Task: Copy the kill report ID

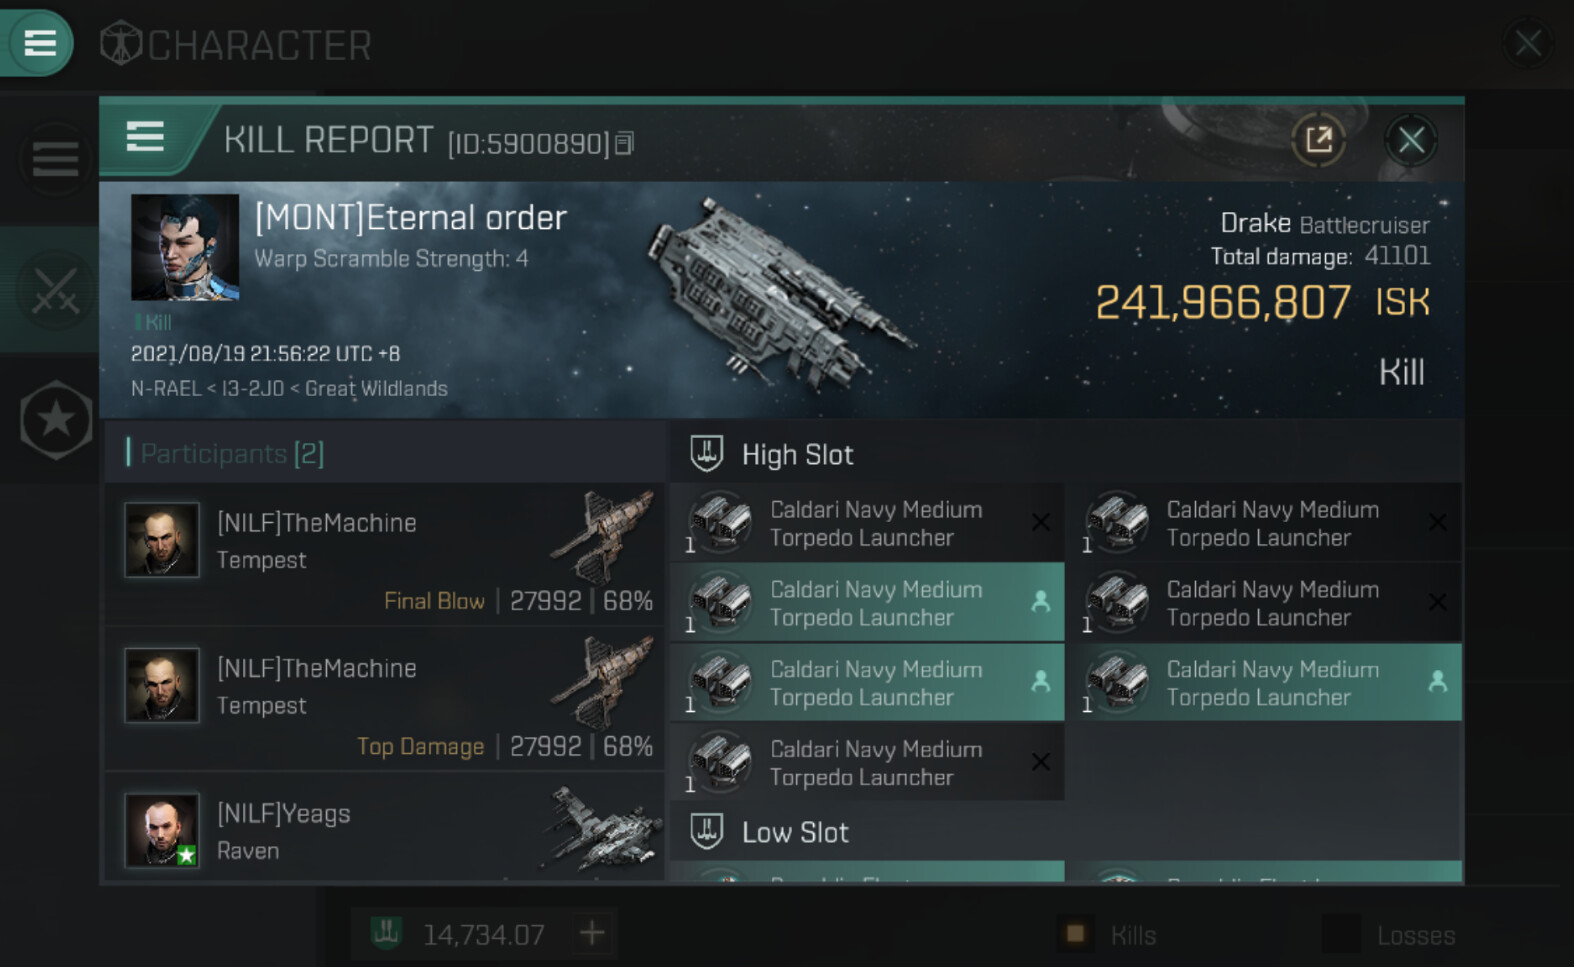Action: (624, 144)
